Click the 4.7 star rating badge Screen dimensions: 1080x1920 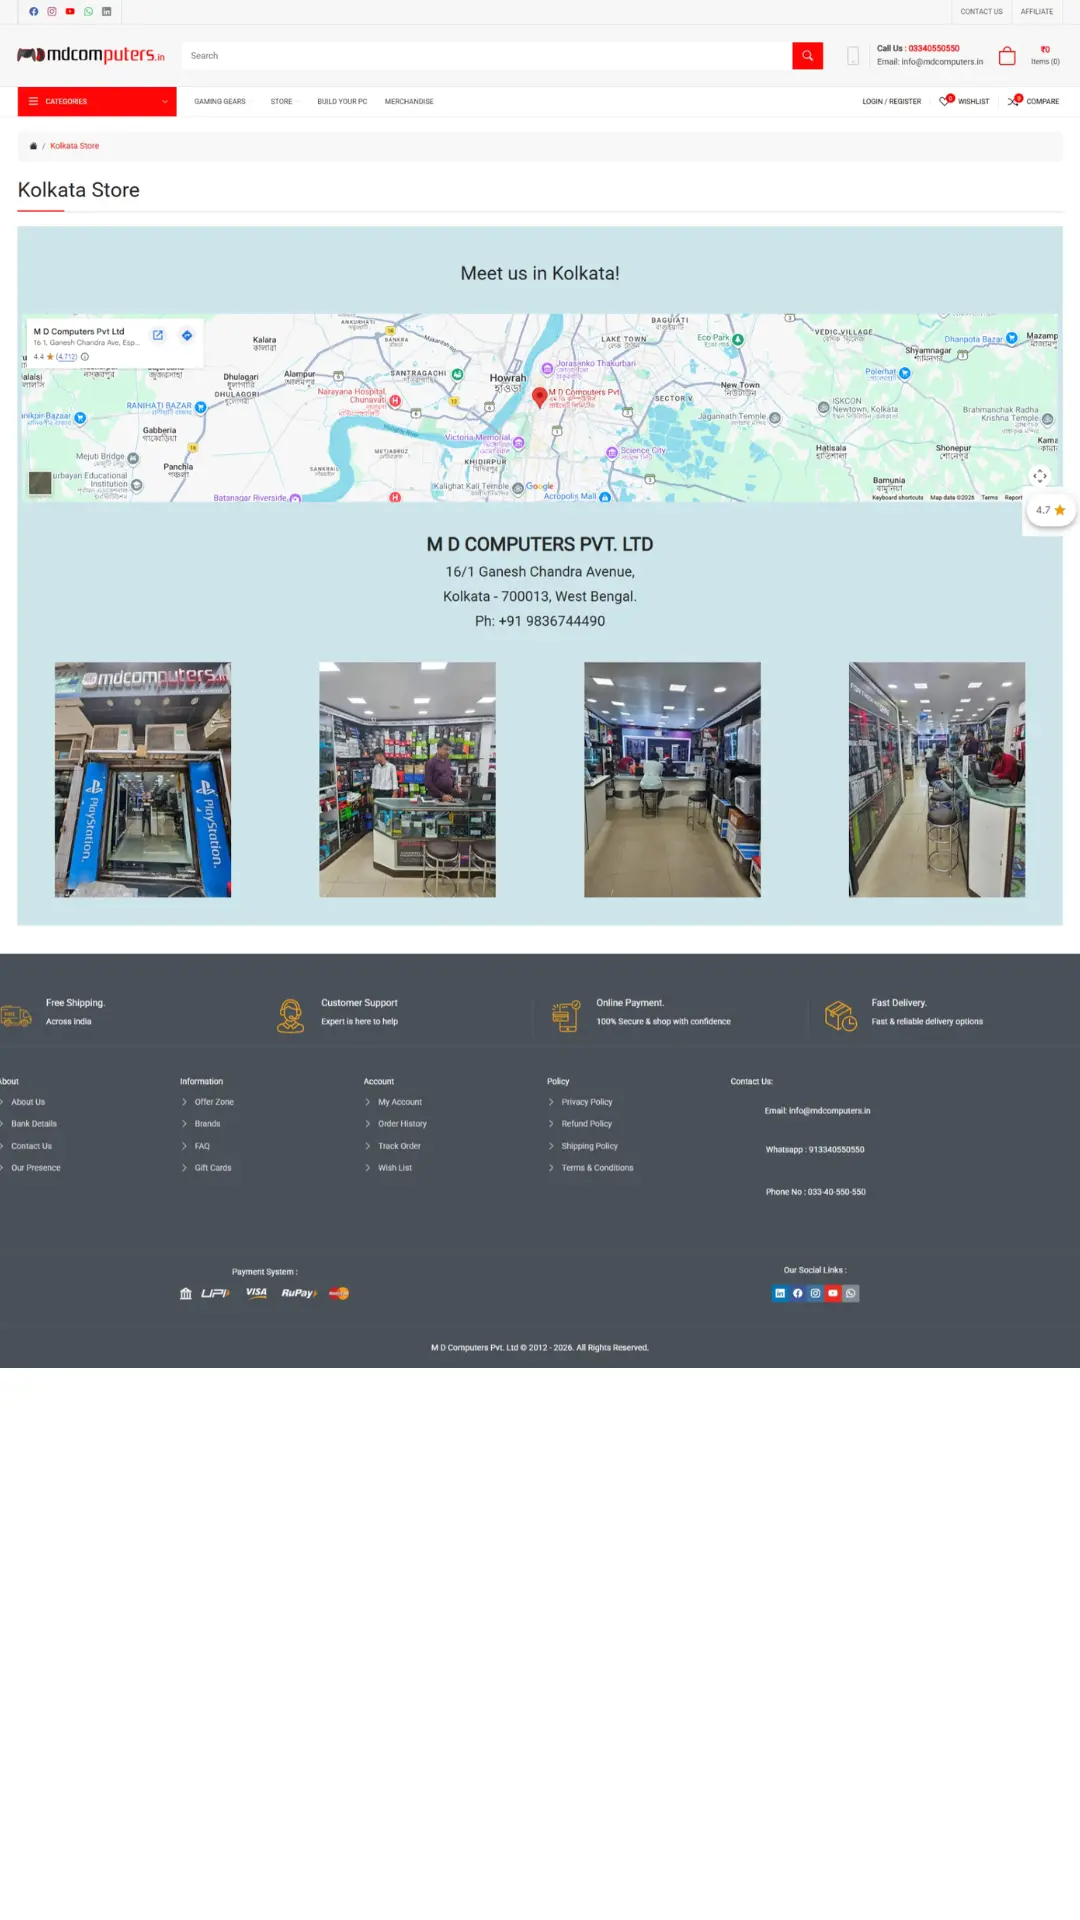(1050, 510)
